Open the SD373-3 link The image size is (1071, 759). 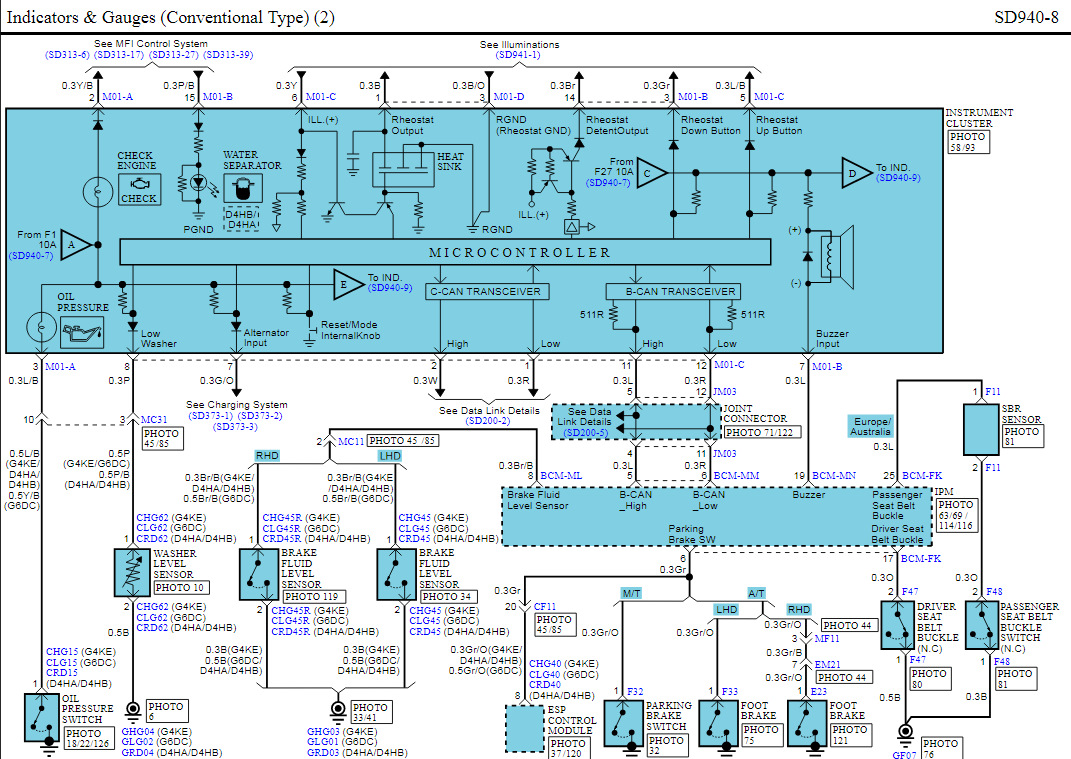(235, 426)
